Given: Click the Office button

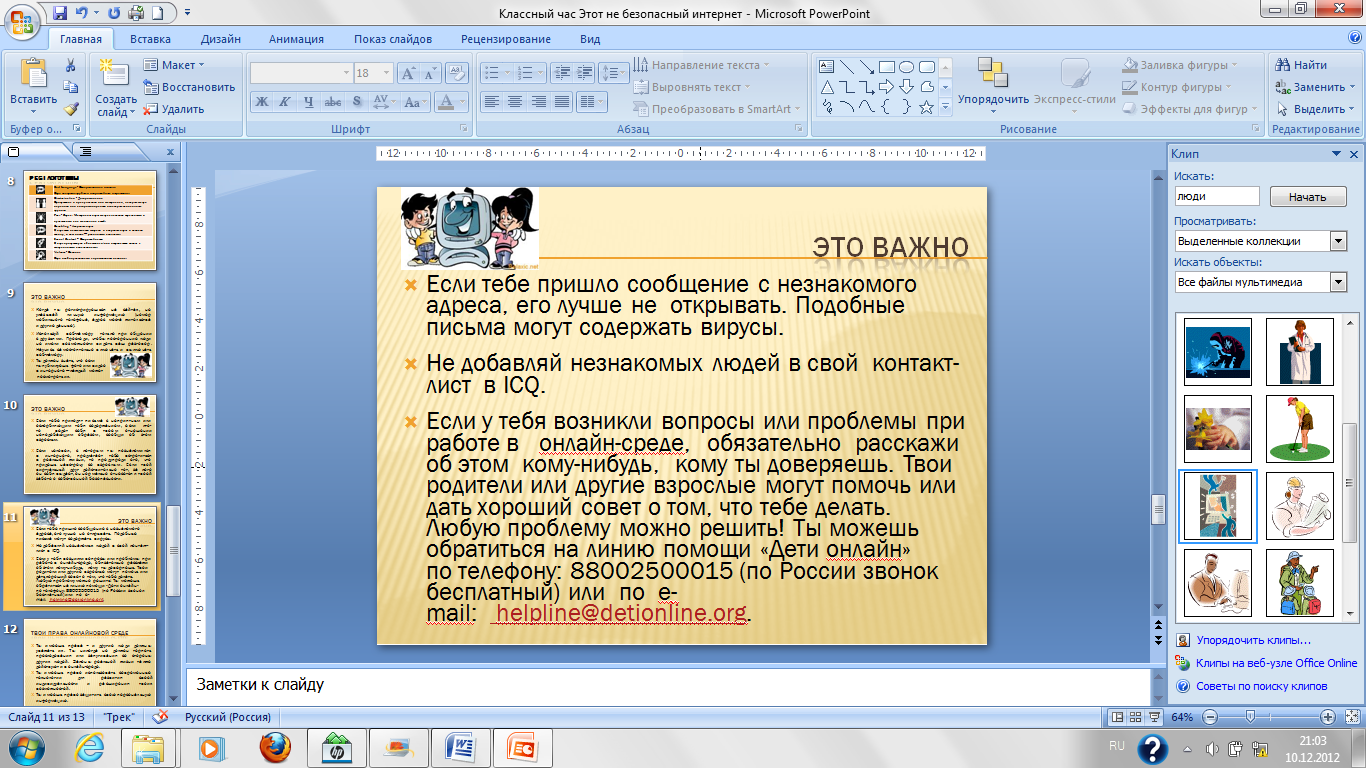Looking at the screenshot, I should click(x=22, y=20).
